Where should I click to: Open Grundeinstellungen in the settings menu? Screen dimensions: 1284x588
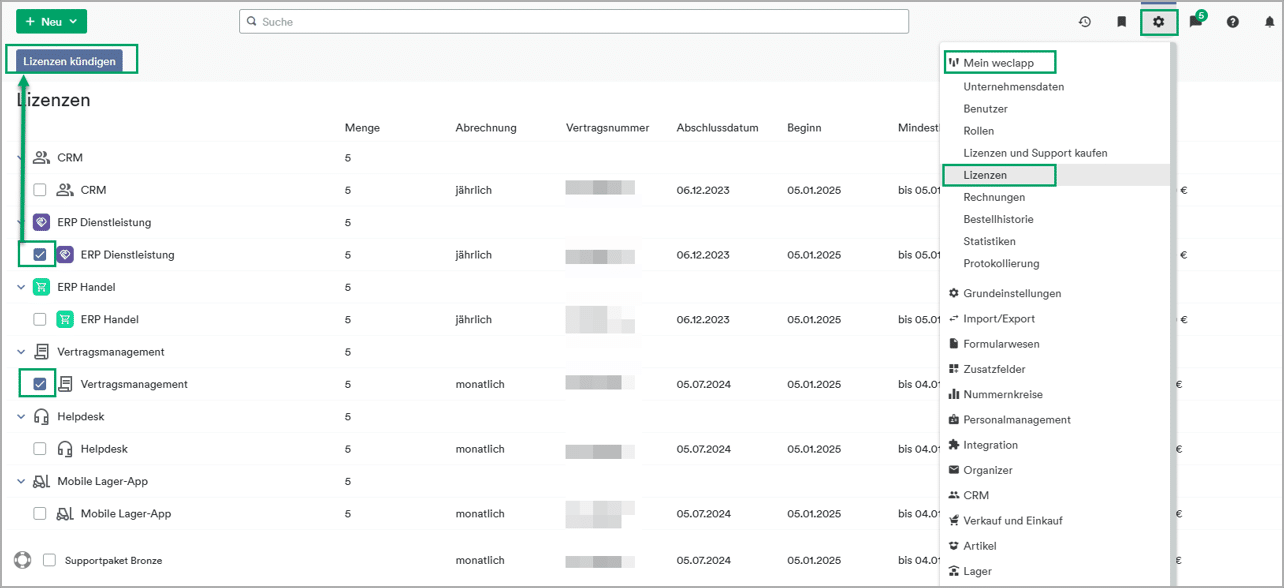tap(1011, 293)
